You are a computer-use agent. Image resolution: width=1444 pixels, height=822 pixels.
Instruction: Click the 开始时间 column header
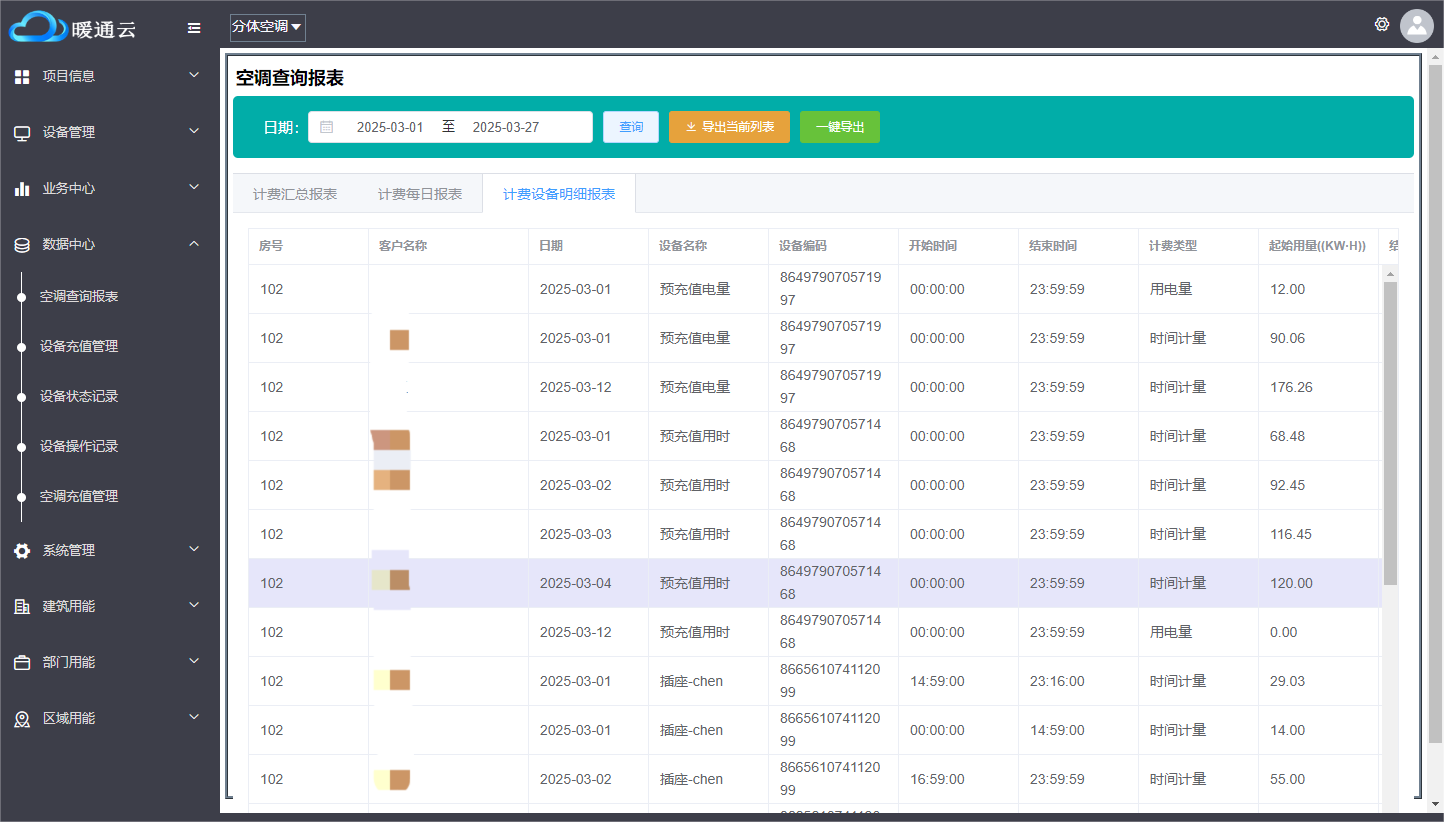958,246
